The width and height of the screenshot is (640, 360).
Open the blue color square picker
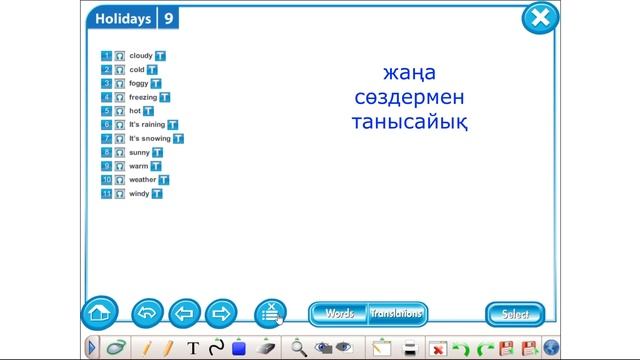(x=239, y=348)
